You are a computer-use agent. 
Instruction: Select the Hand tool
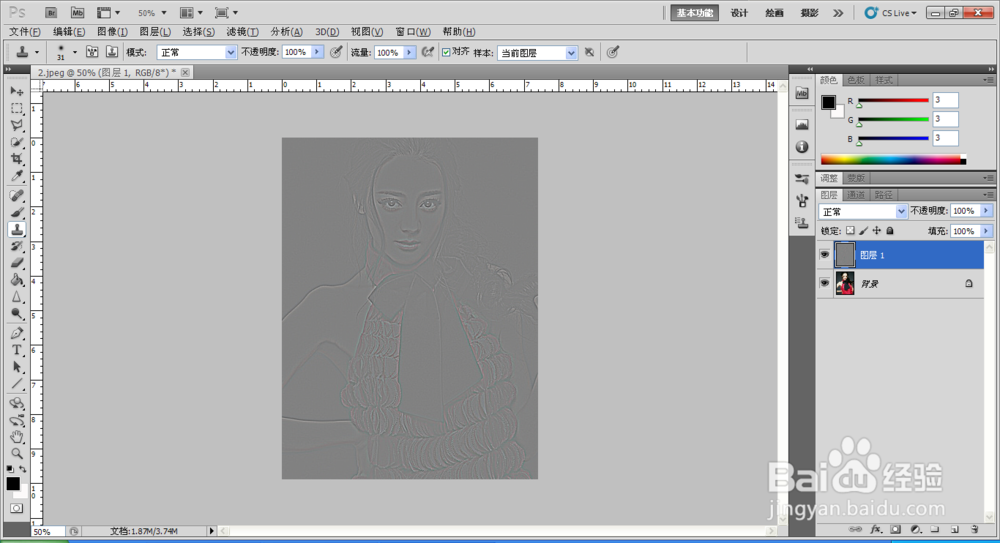click(17, 437)
